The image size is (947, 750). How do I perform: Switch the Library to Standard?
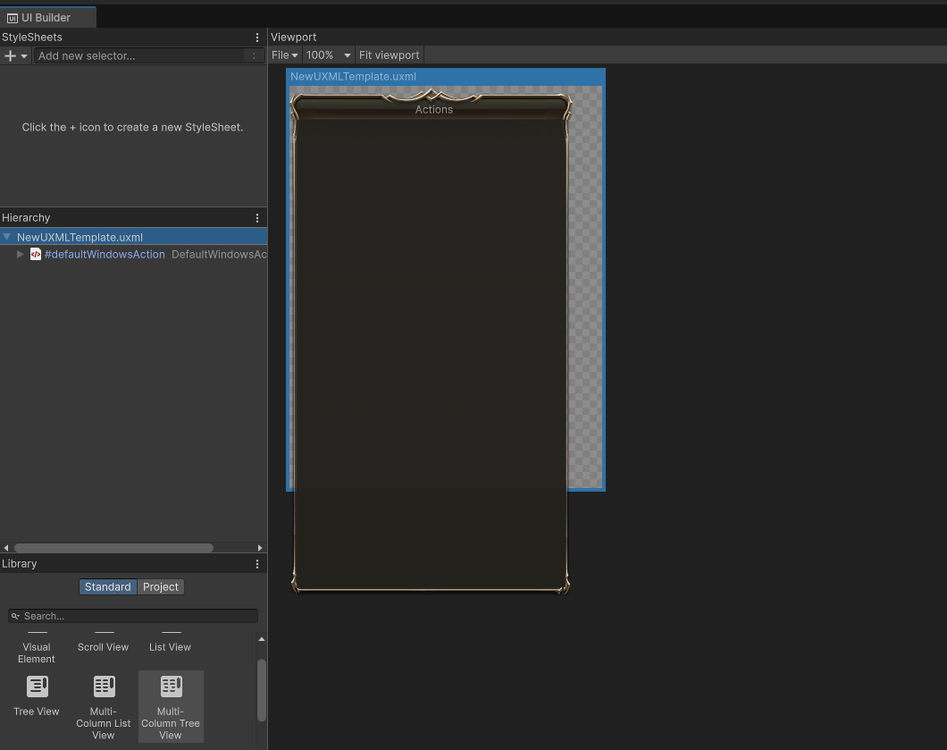107,587
